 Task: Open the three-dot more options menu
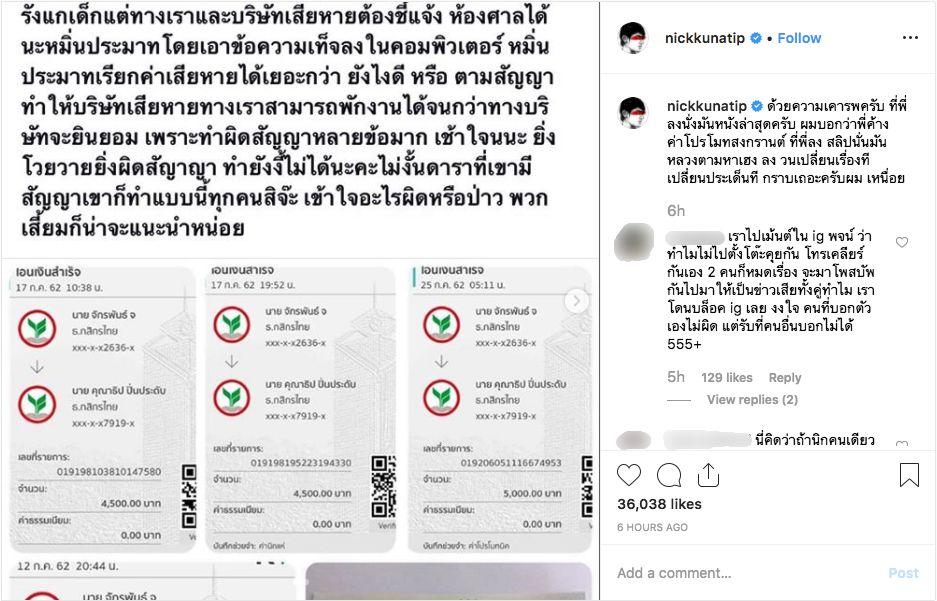point(910,38)
